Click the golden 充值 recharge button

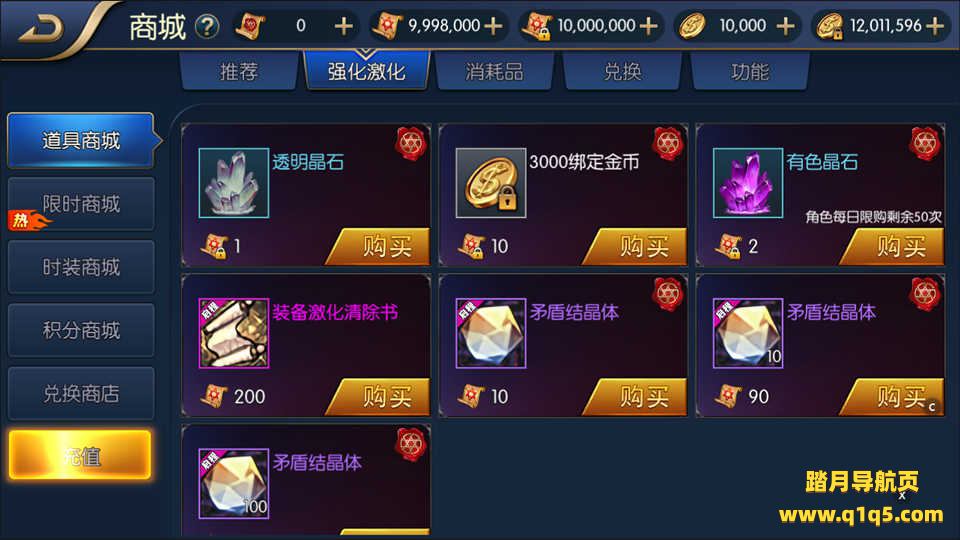click(80, 455)
